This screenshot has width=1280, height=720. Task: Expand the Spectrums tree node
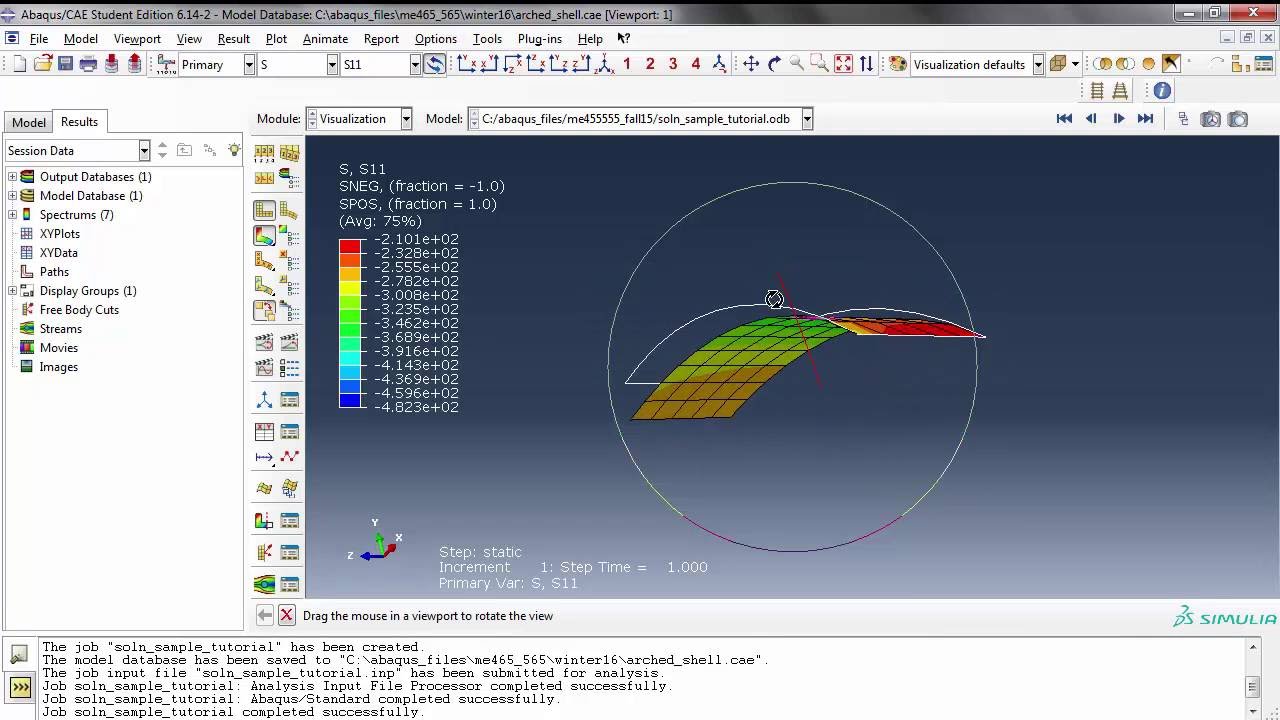[x=12, y=215]
